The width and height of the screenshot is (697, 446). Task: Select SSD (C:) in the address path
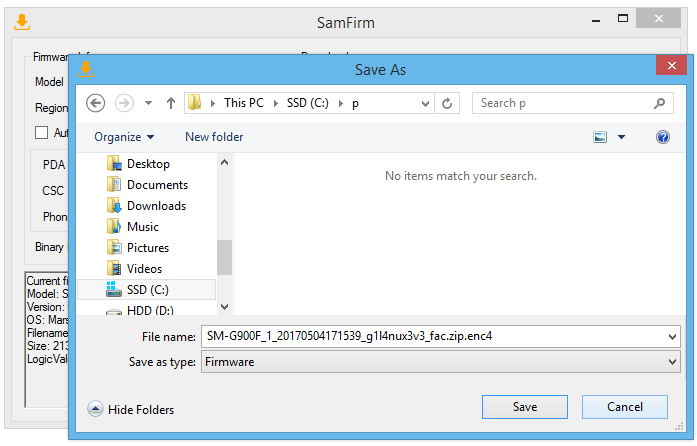(308, 103)
